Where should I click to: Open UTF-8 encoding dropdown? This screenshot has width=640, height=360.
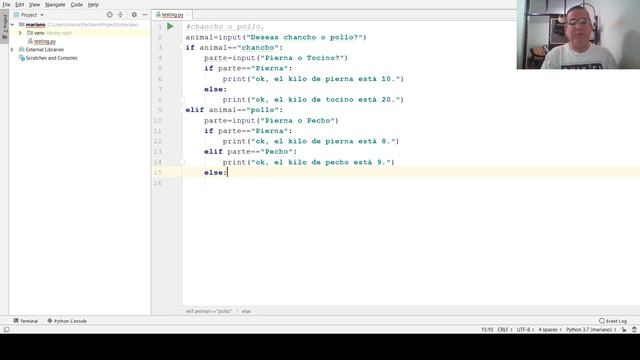(x=525, y=329)
